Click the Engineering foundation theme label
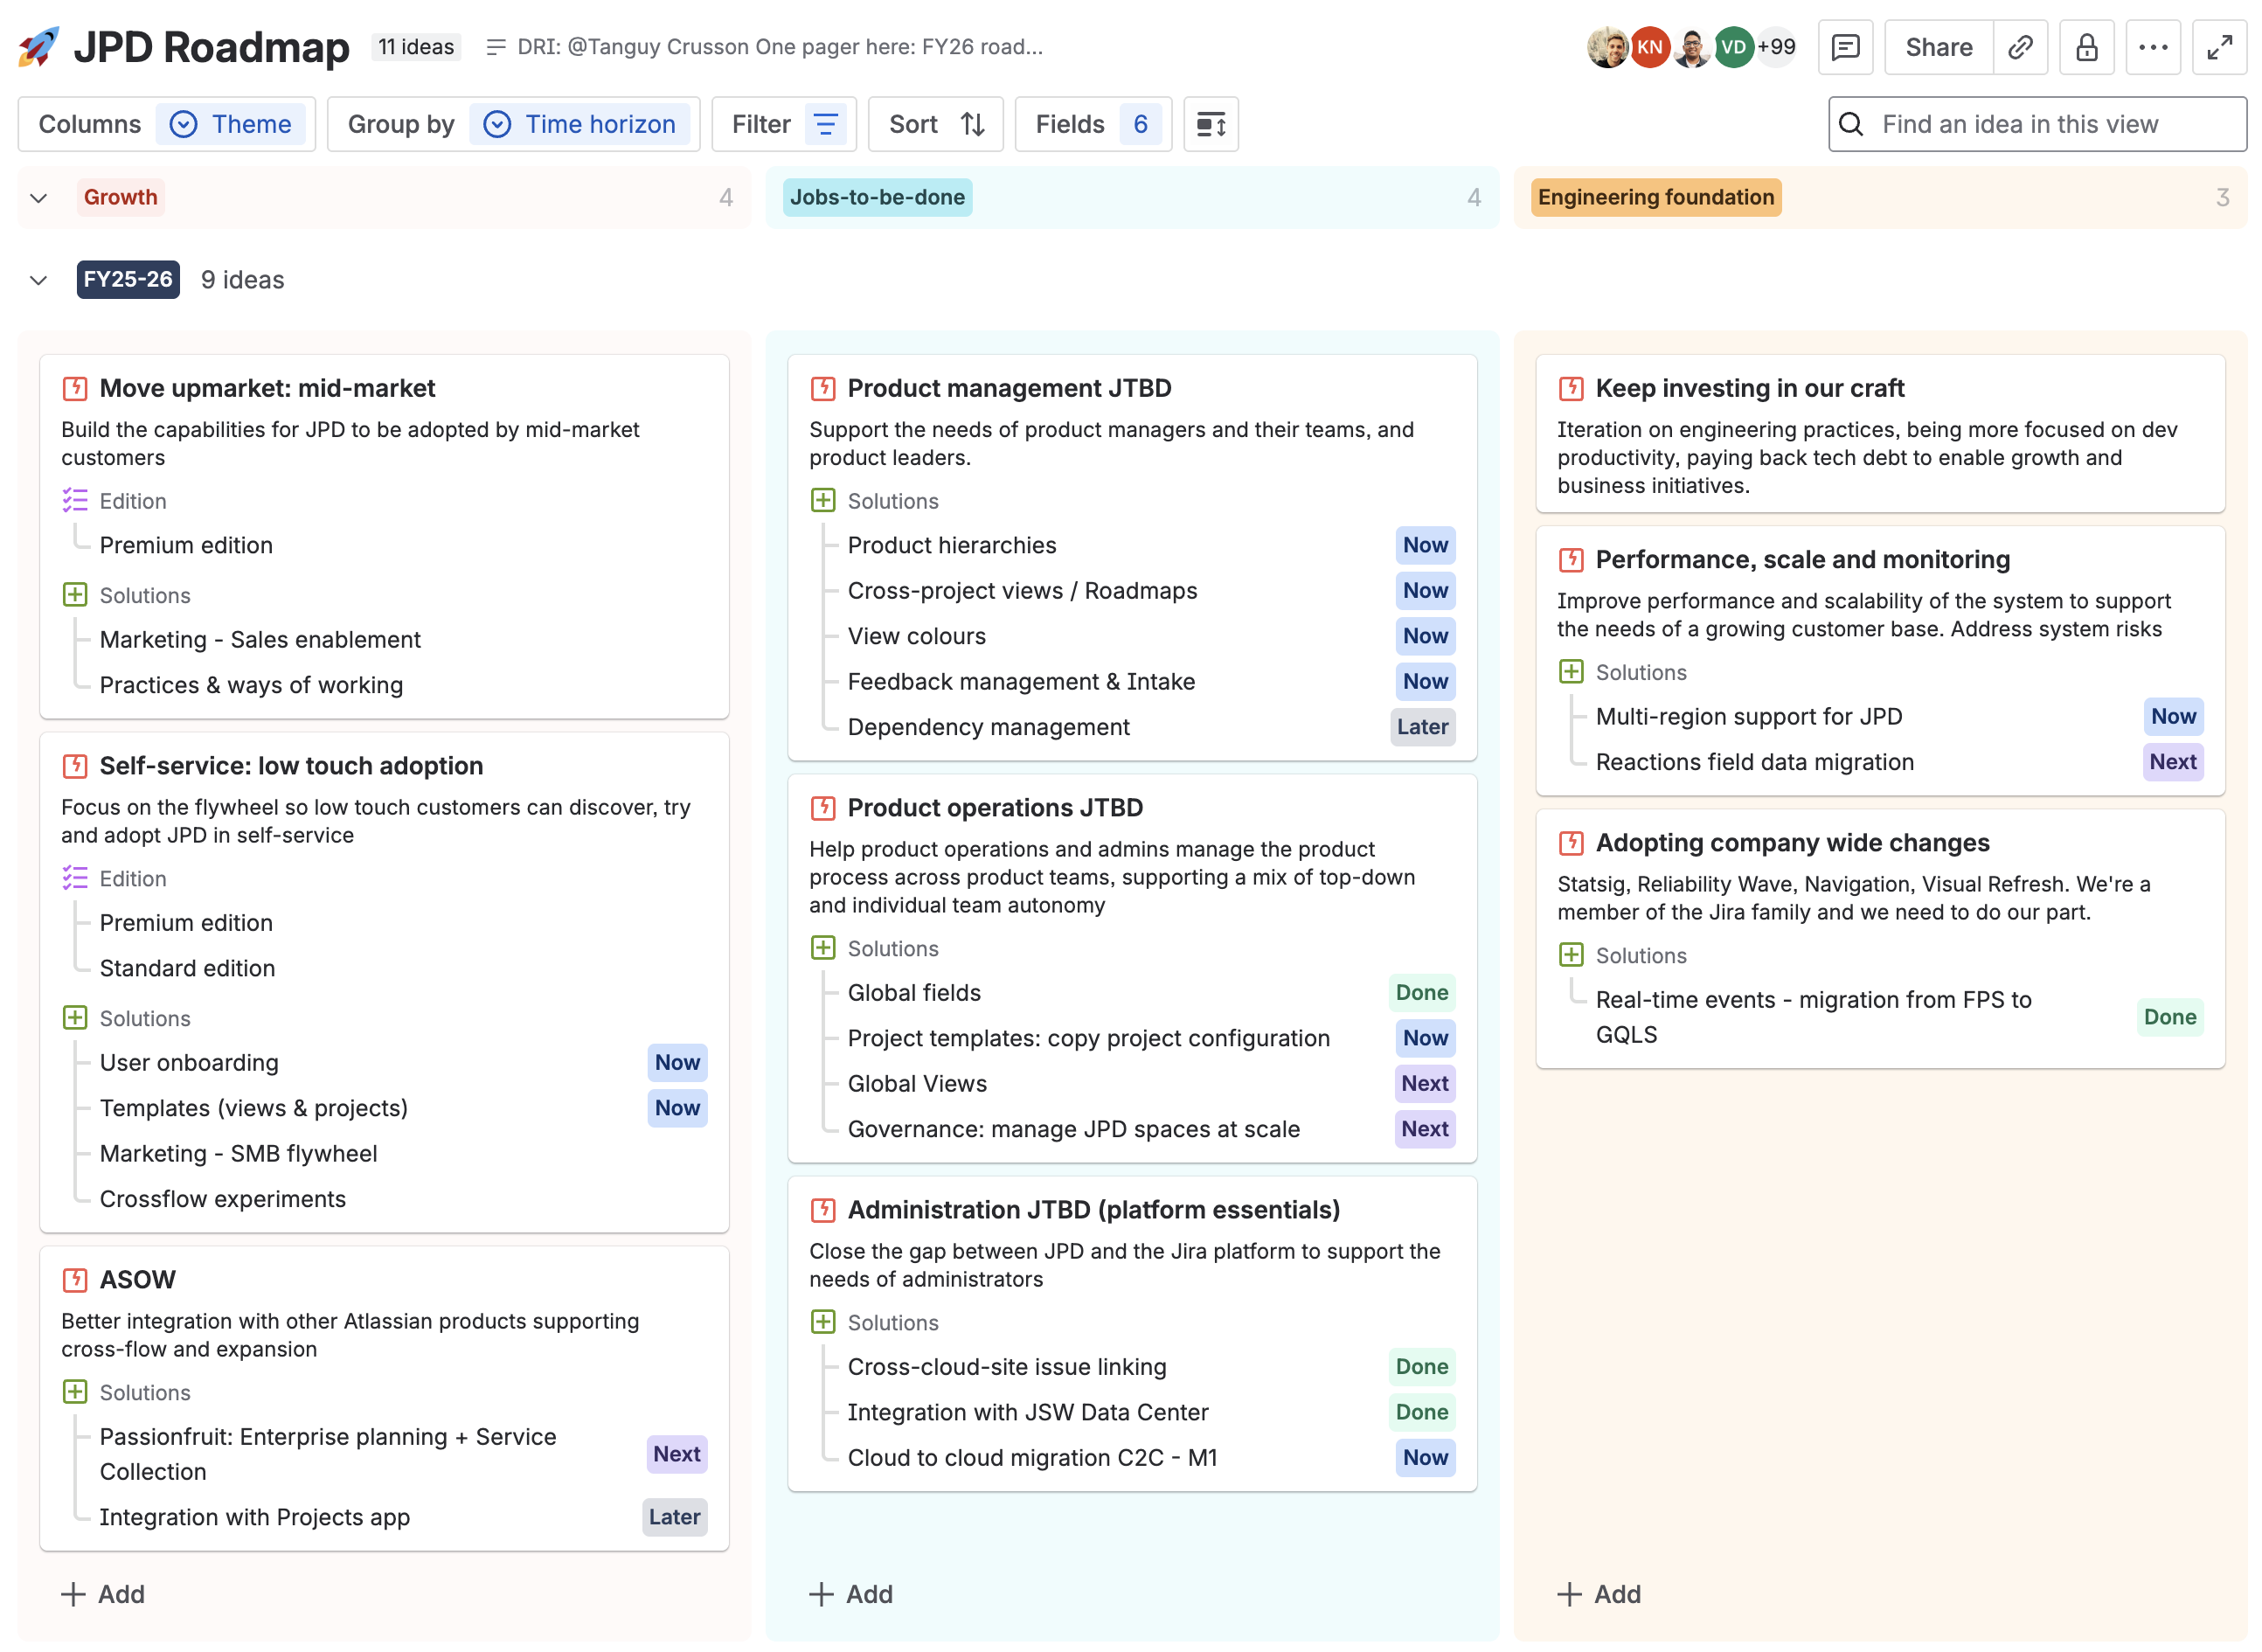 pyautogui.click(x=1656, y=197)
